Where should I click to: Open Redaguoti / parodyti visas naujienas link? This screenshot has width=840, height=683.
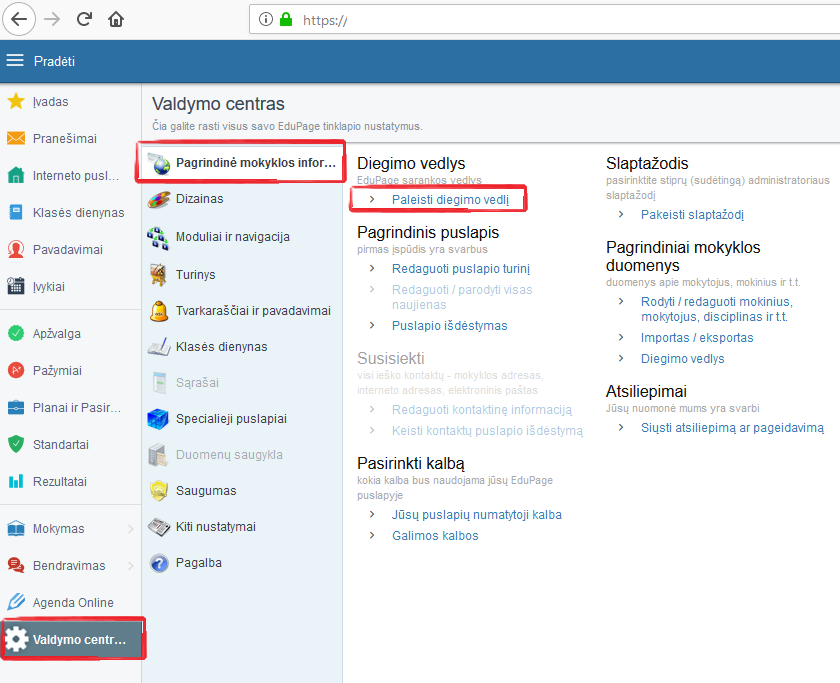(x=462, y=297)
